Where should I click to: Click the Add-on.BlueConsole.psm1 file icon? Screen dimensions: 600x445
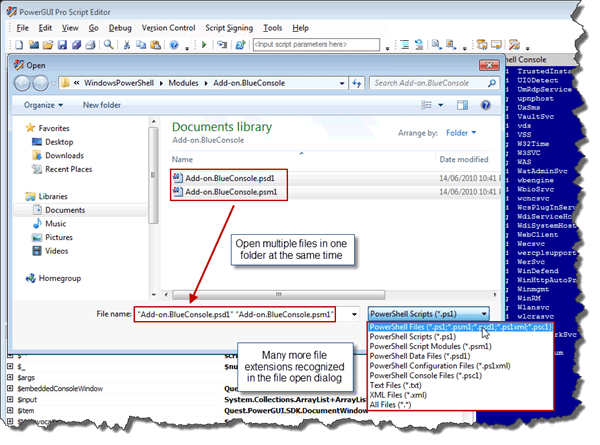tap(178, 190)
